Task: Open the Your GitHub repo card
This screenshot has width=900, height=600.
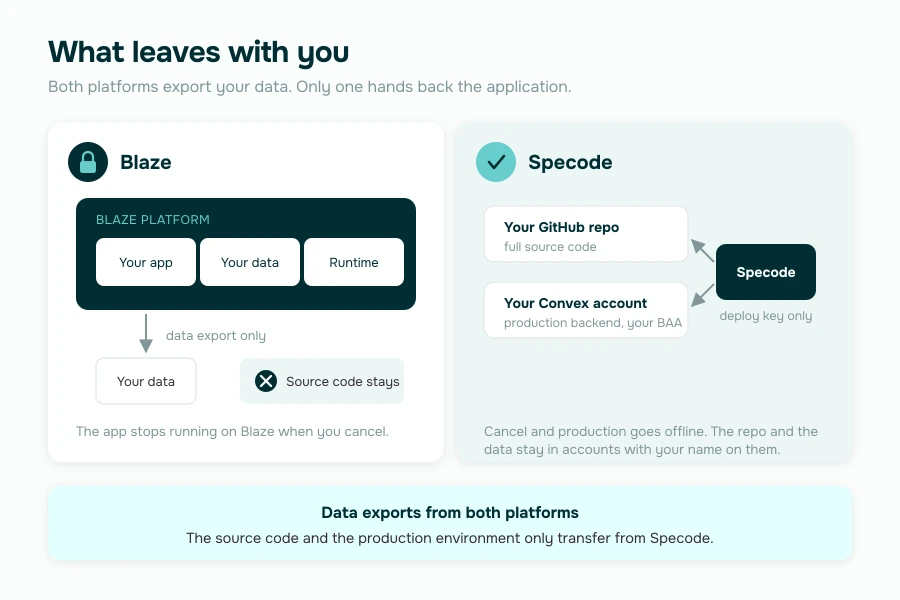Action: [x=585, y=234]
